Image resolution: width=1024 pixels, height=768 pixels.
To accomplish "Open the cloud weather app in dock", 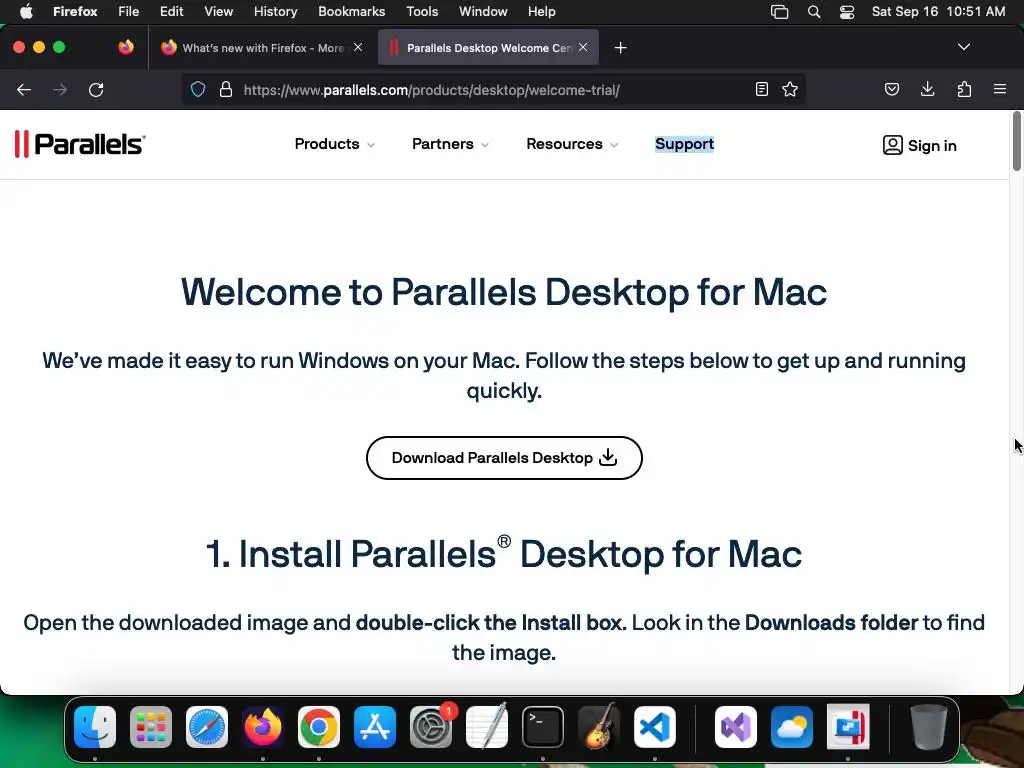I will [x=792, y=727].
